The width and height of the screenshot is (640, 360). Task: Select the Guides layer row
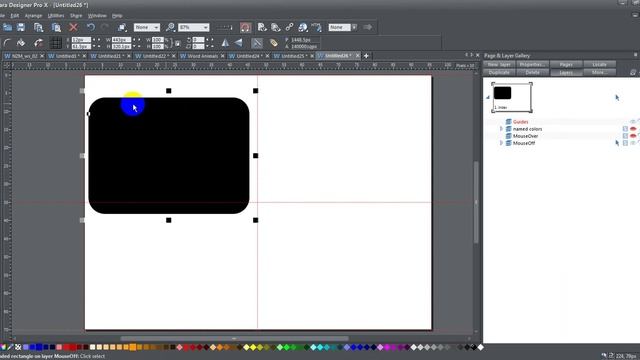coord(561,122)
